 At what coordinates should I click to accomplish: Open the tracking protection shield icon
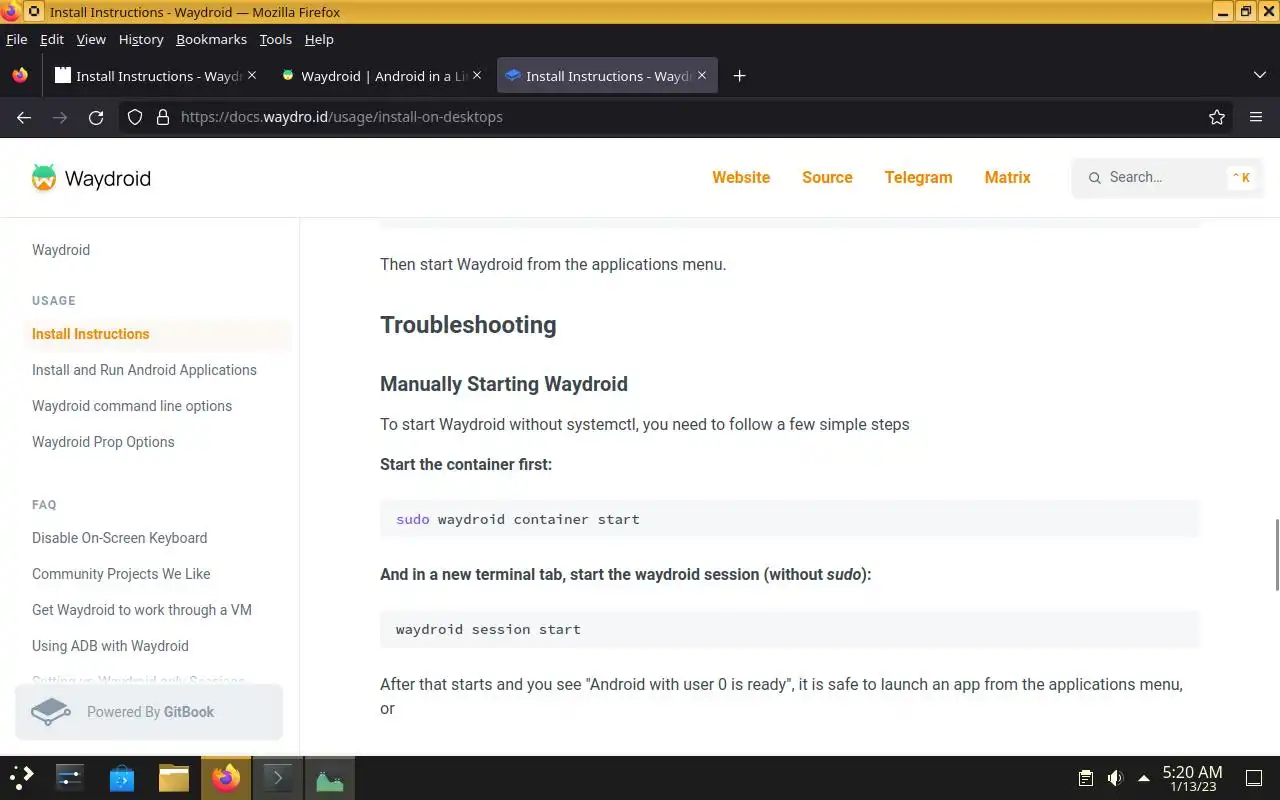point(136,117)
